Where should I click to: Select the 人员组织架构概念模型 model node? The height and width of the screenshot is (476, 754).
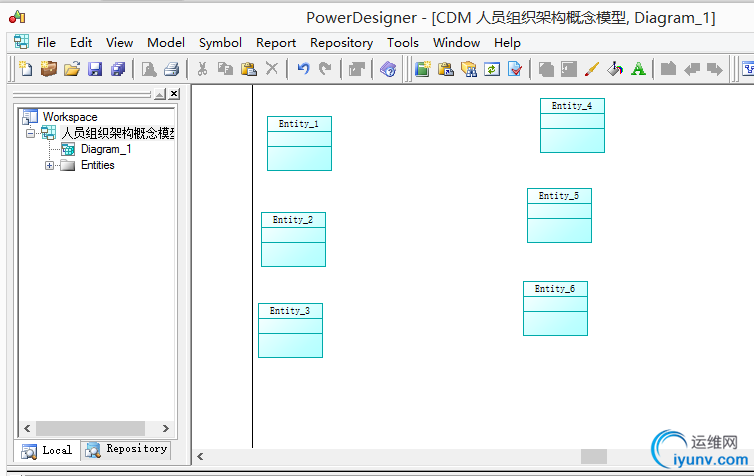point(118,133)
